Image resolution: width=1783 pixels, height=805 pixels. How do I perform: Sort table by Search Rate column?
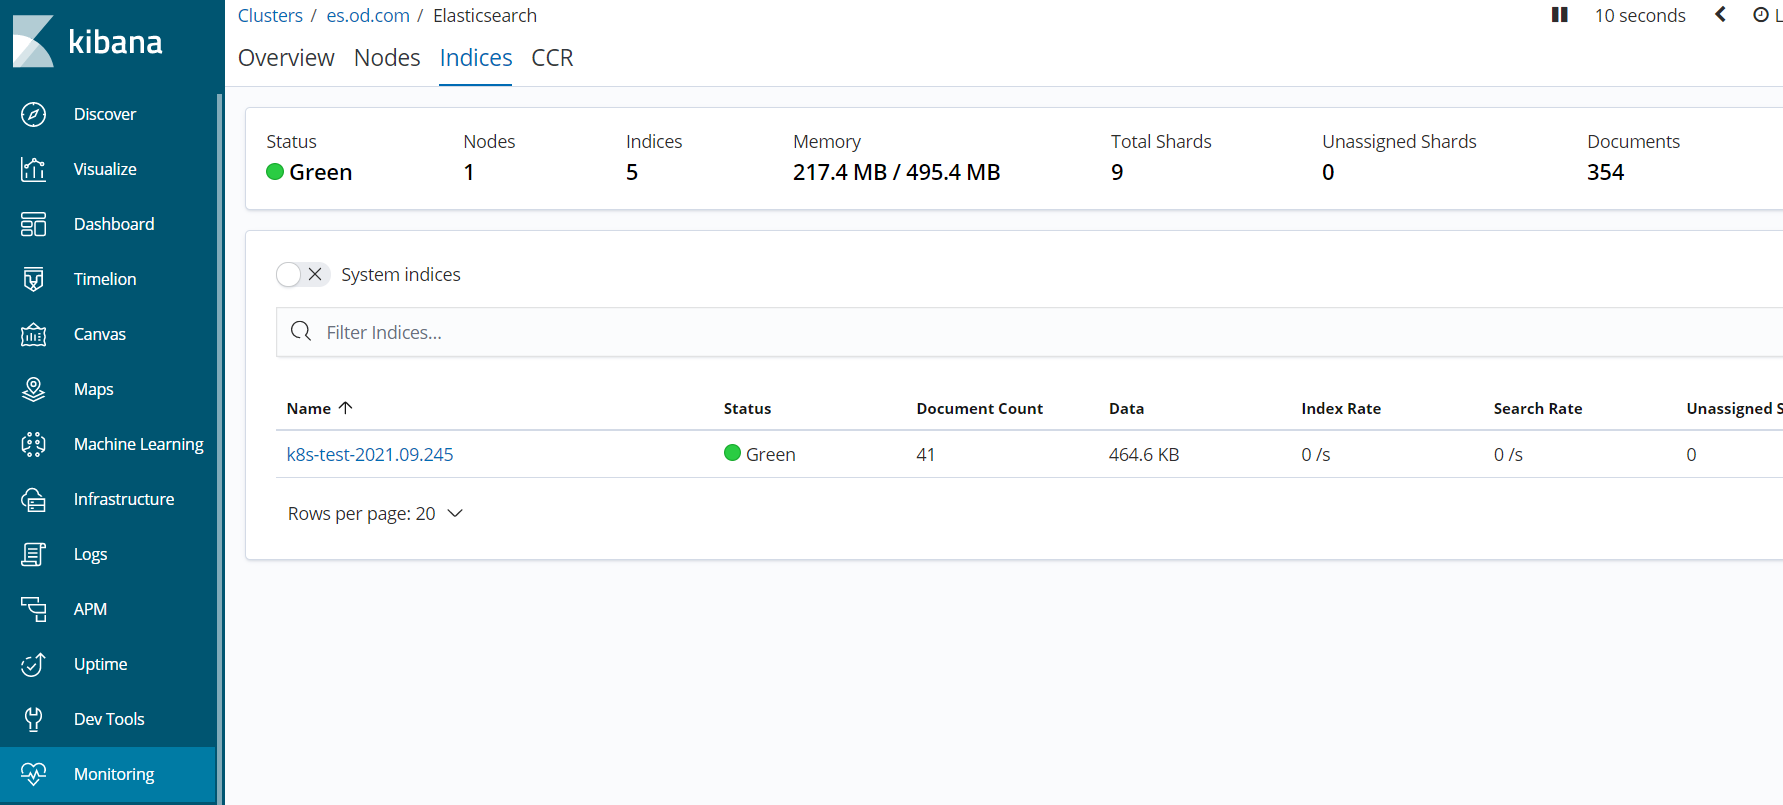(x=1538, y=408)
